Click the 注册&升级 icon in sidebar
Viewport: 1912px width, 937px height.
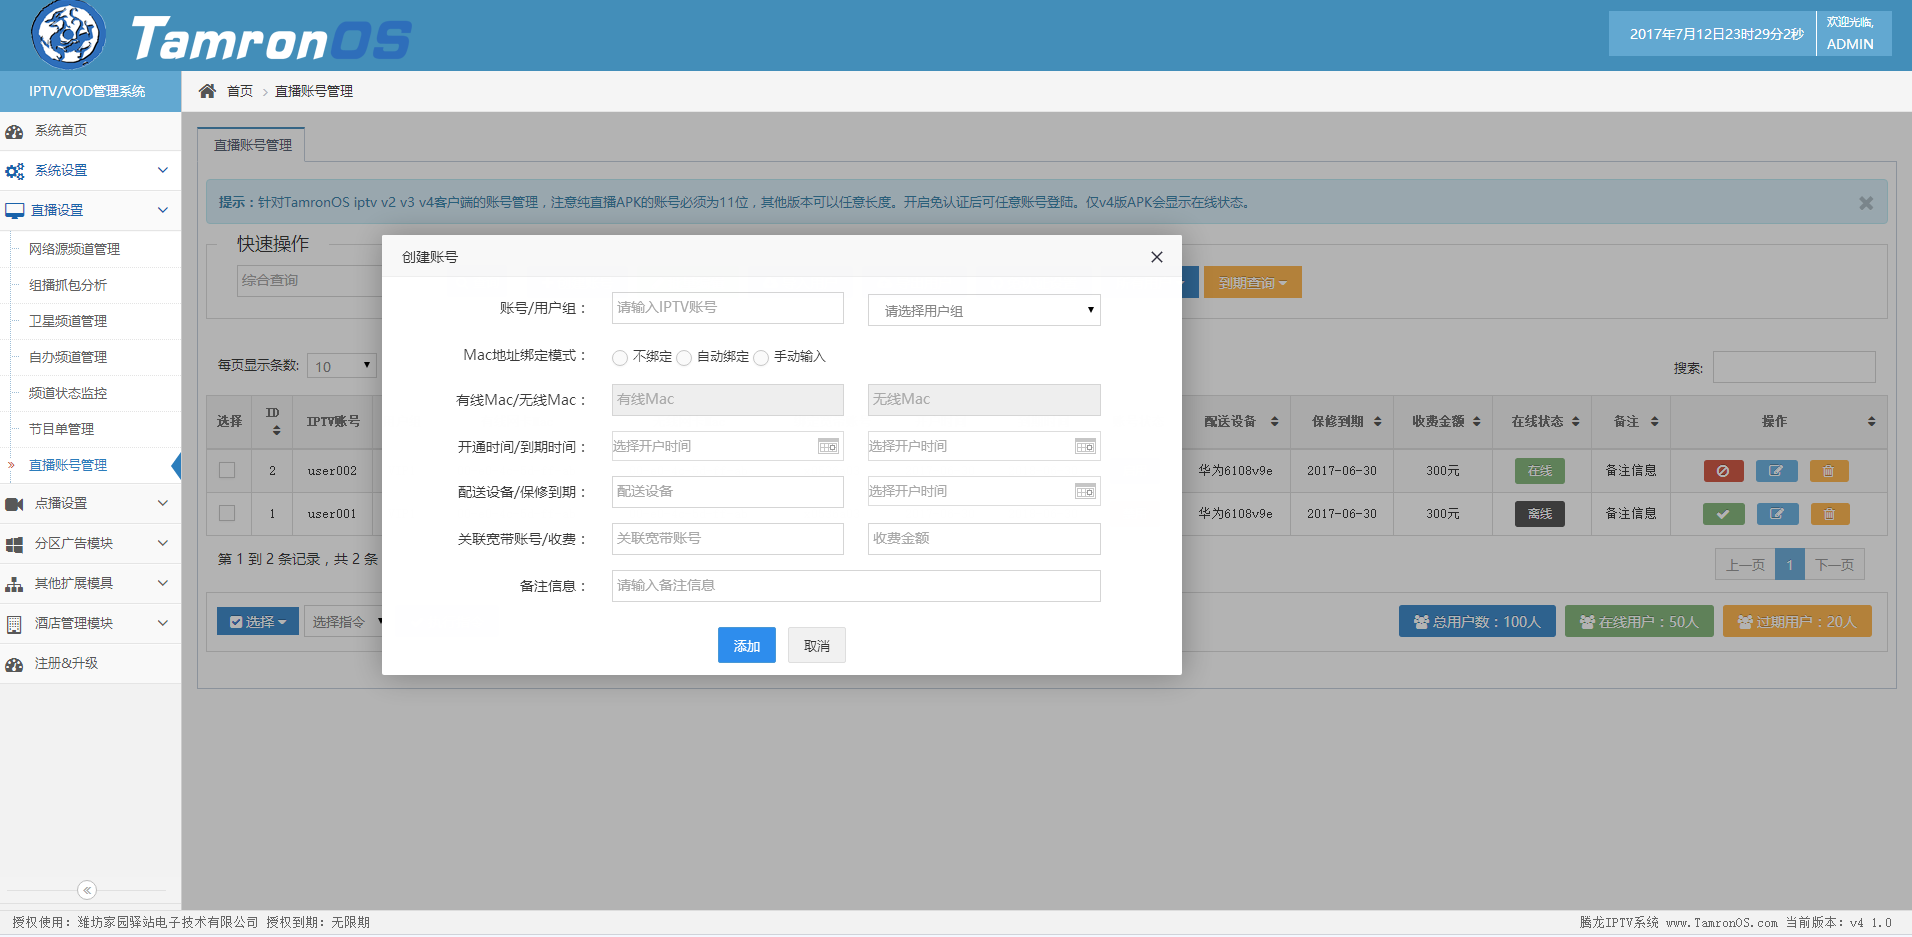pos(14,664)
